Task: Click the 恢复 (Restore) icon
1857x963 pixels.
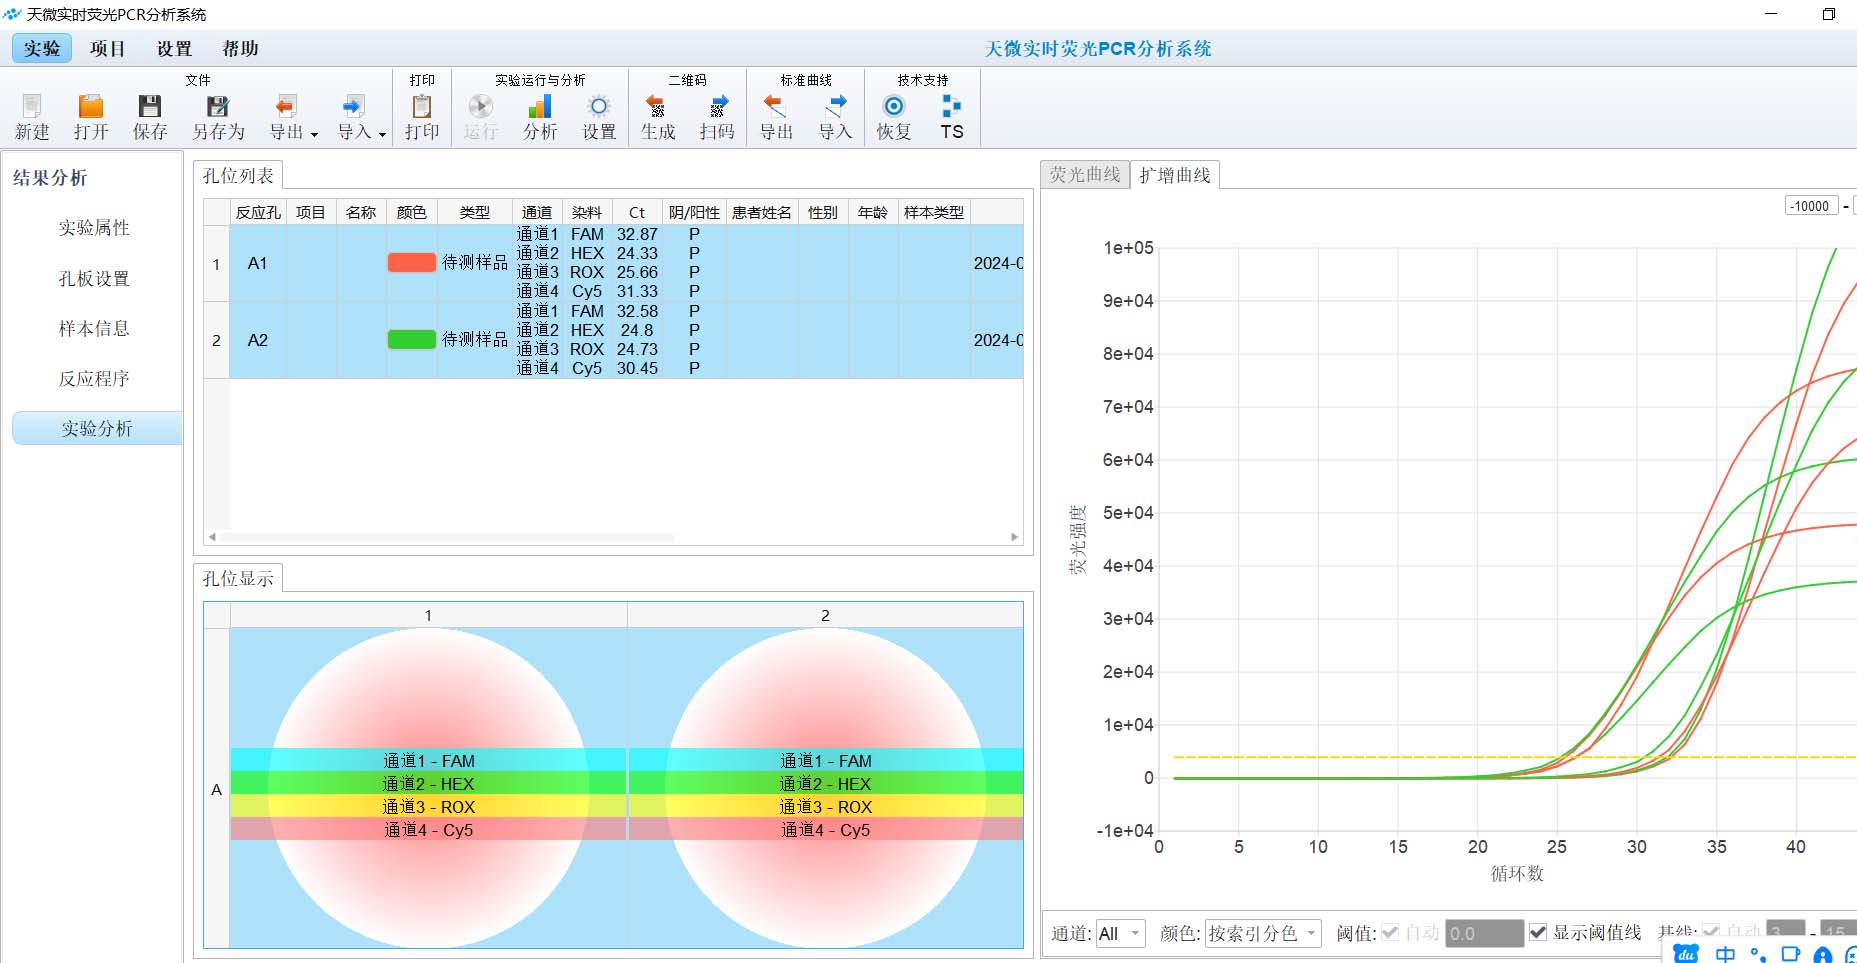Action: tap(894, 106)
